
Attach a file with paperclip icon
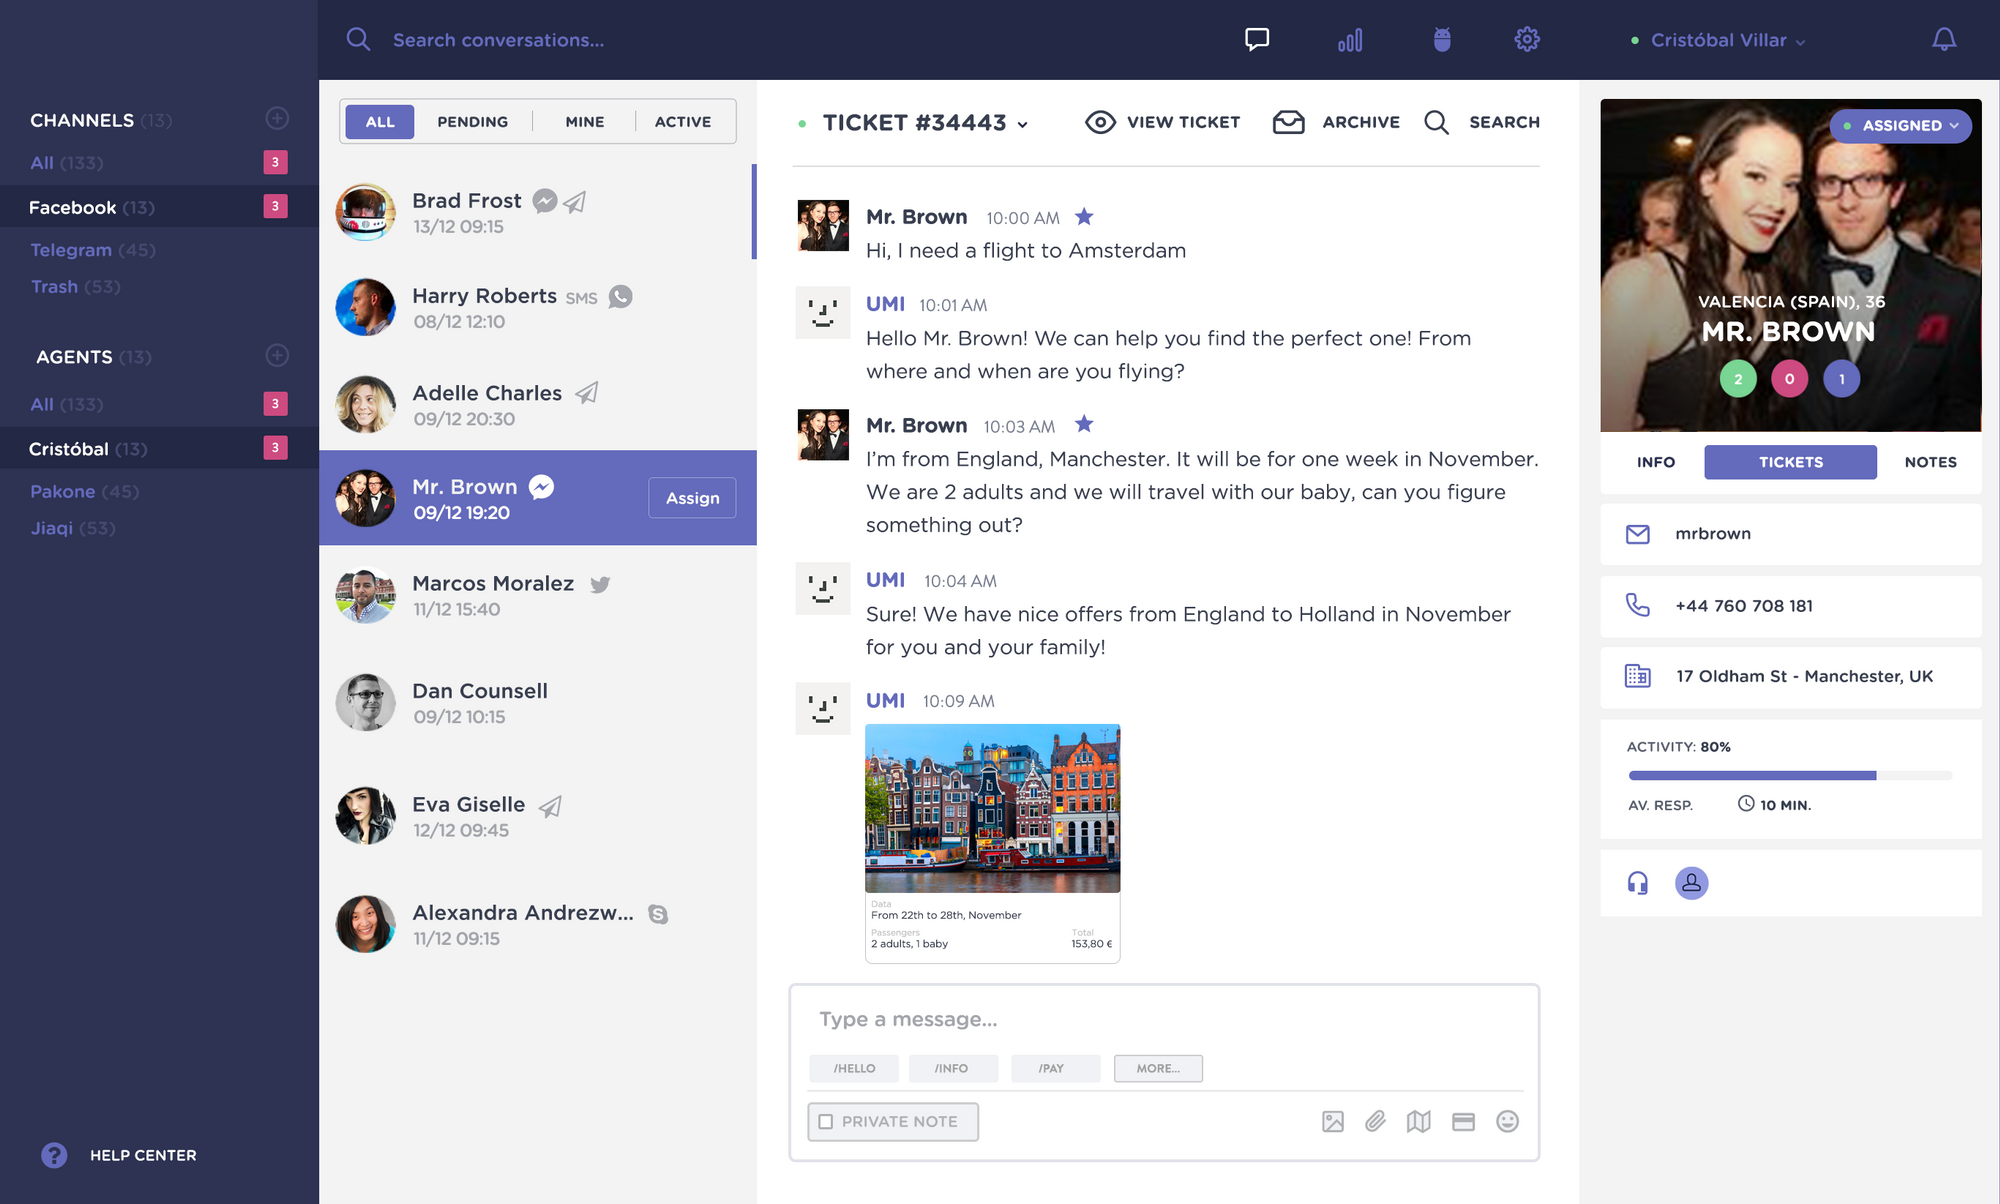[x=1375, y=1121]
